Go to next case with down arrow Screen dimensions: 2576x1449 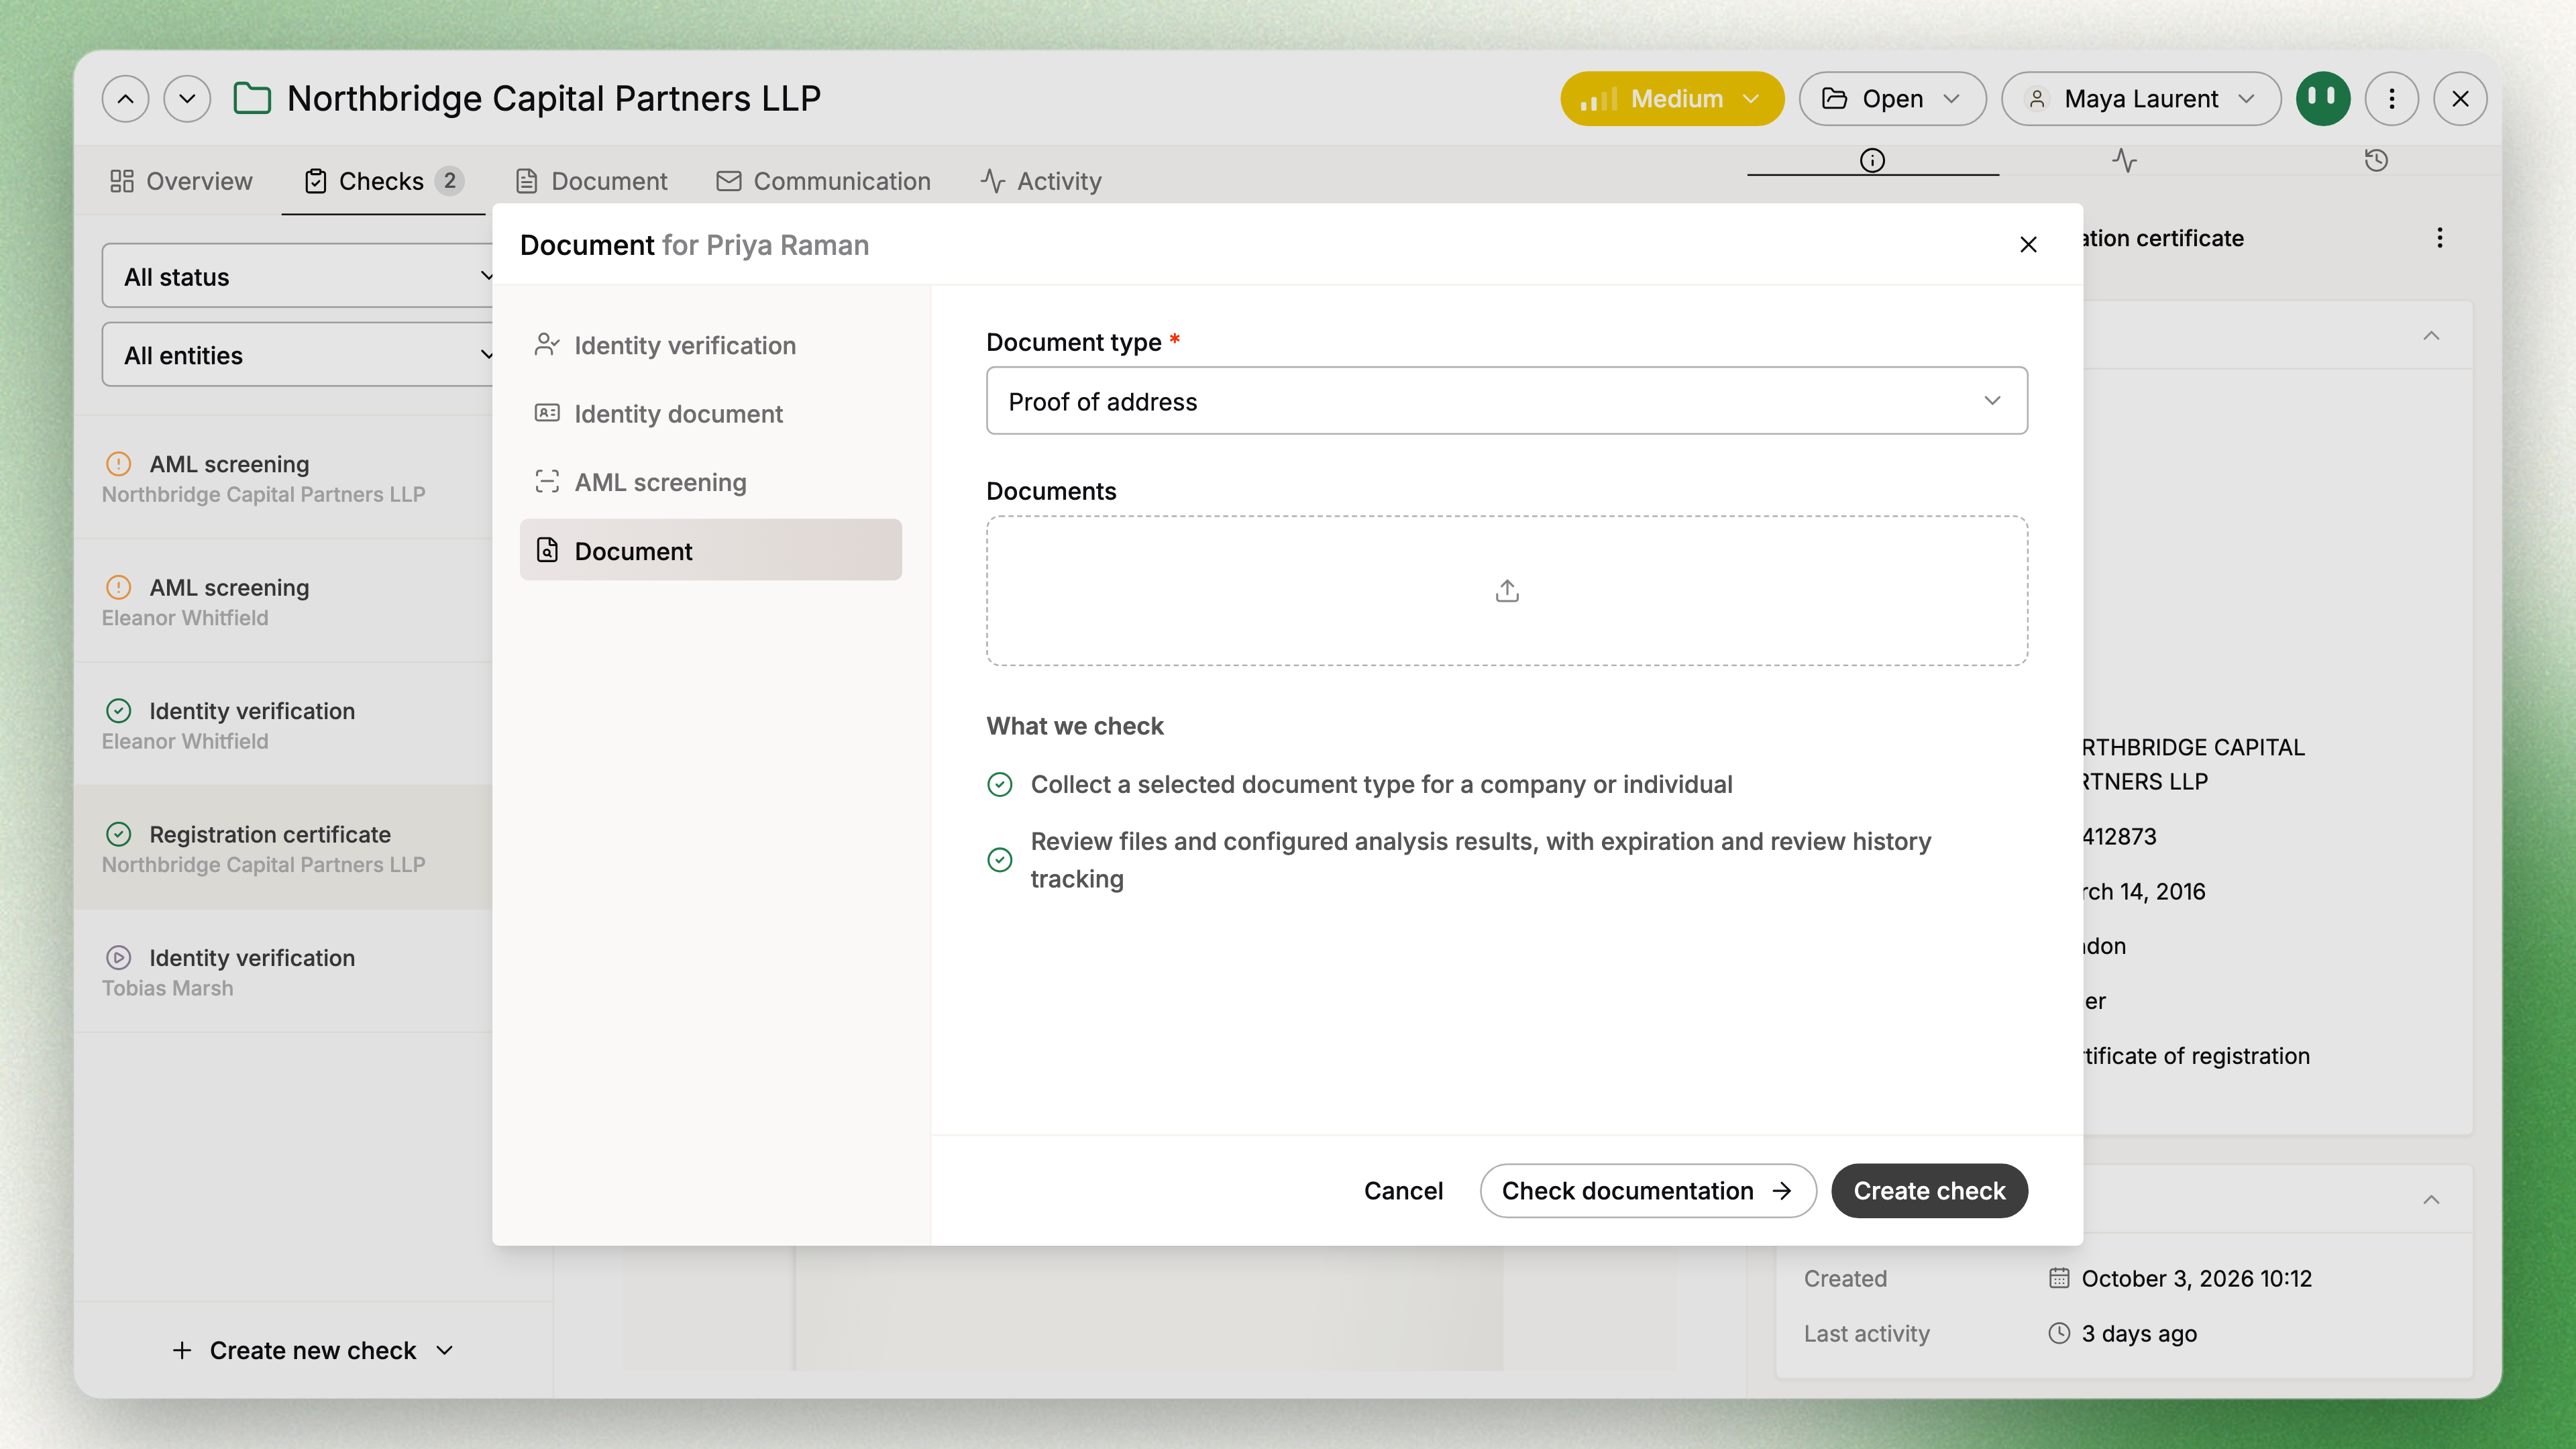pyautogui.click(x=187, y=99)
